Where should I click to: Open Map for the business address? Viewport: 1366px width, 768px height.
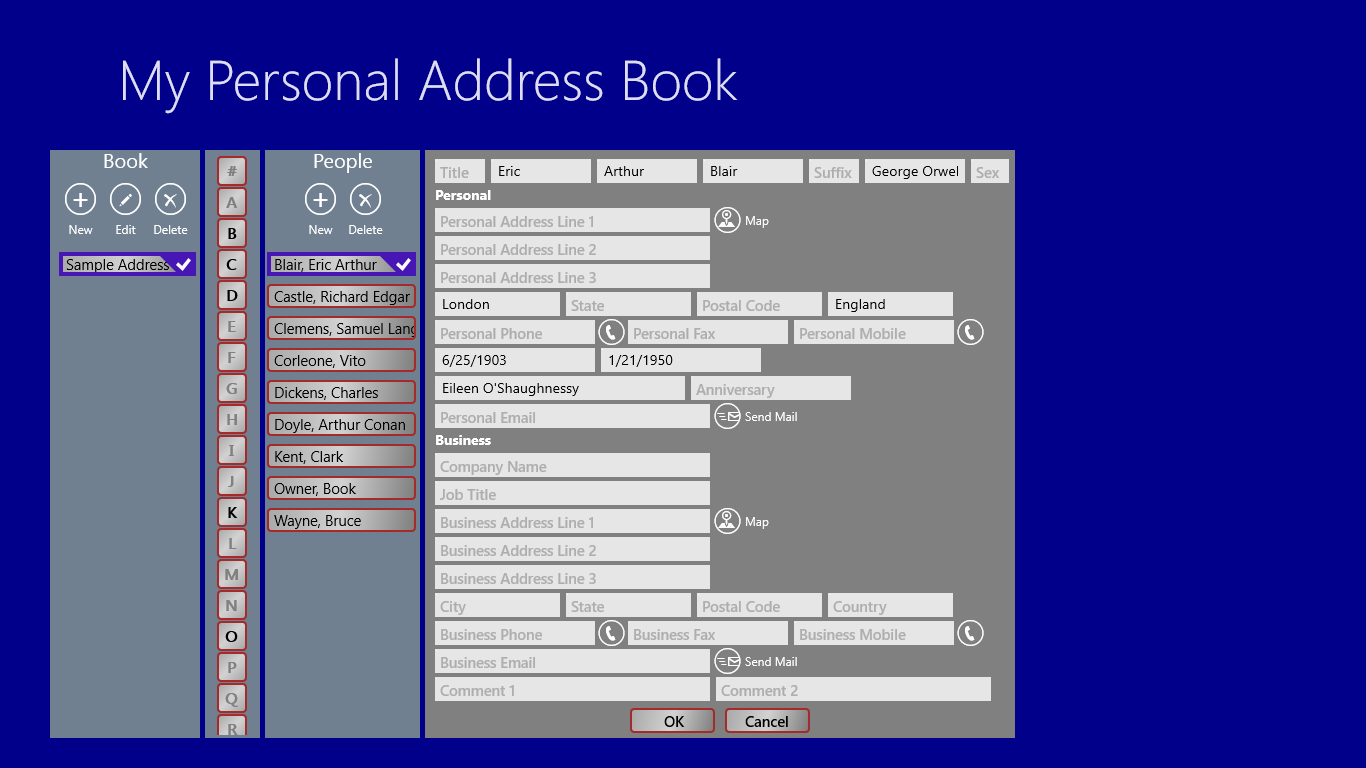click(x=727, y=521)
